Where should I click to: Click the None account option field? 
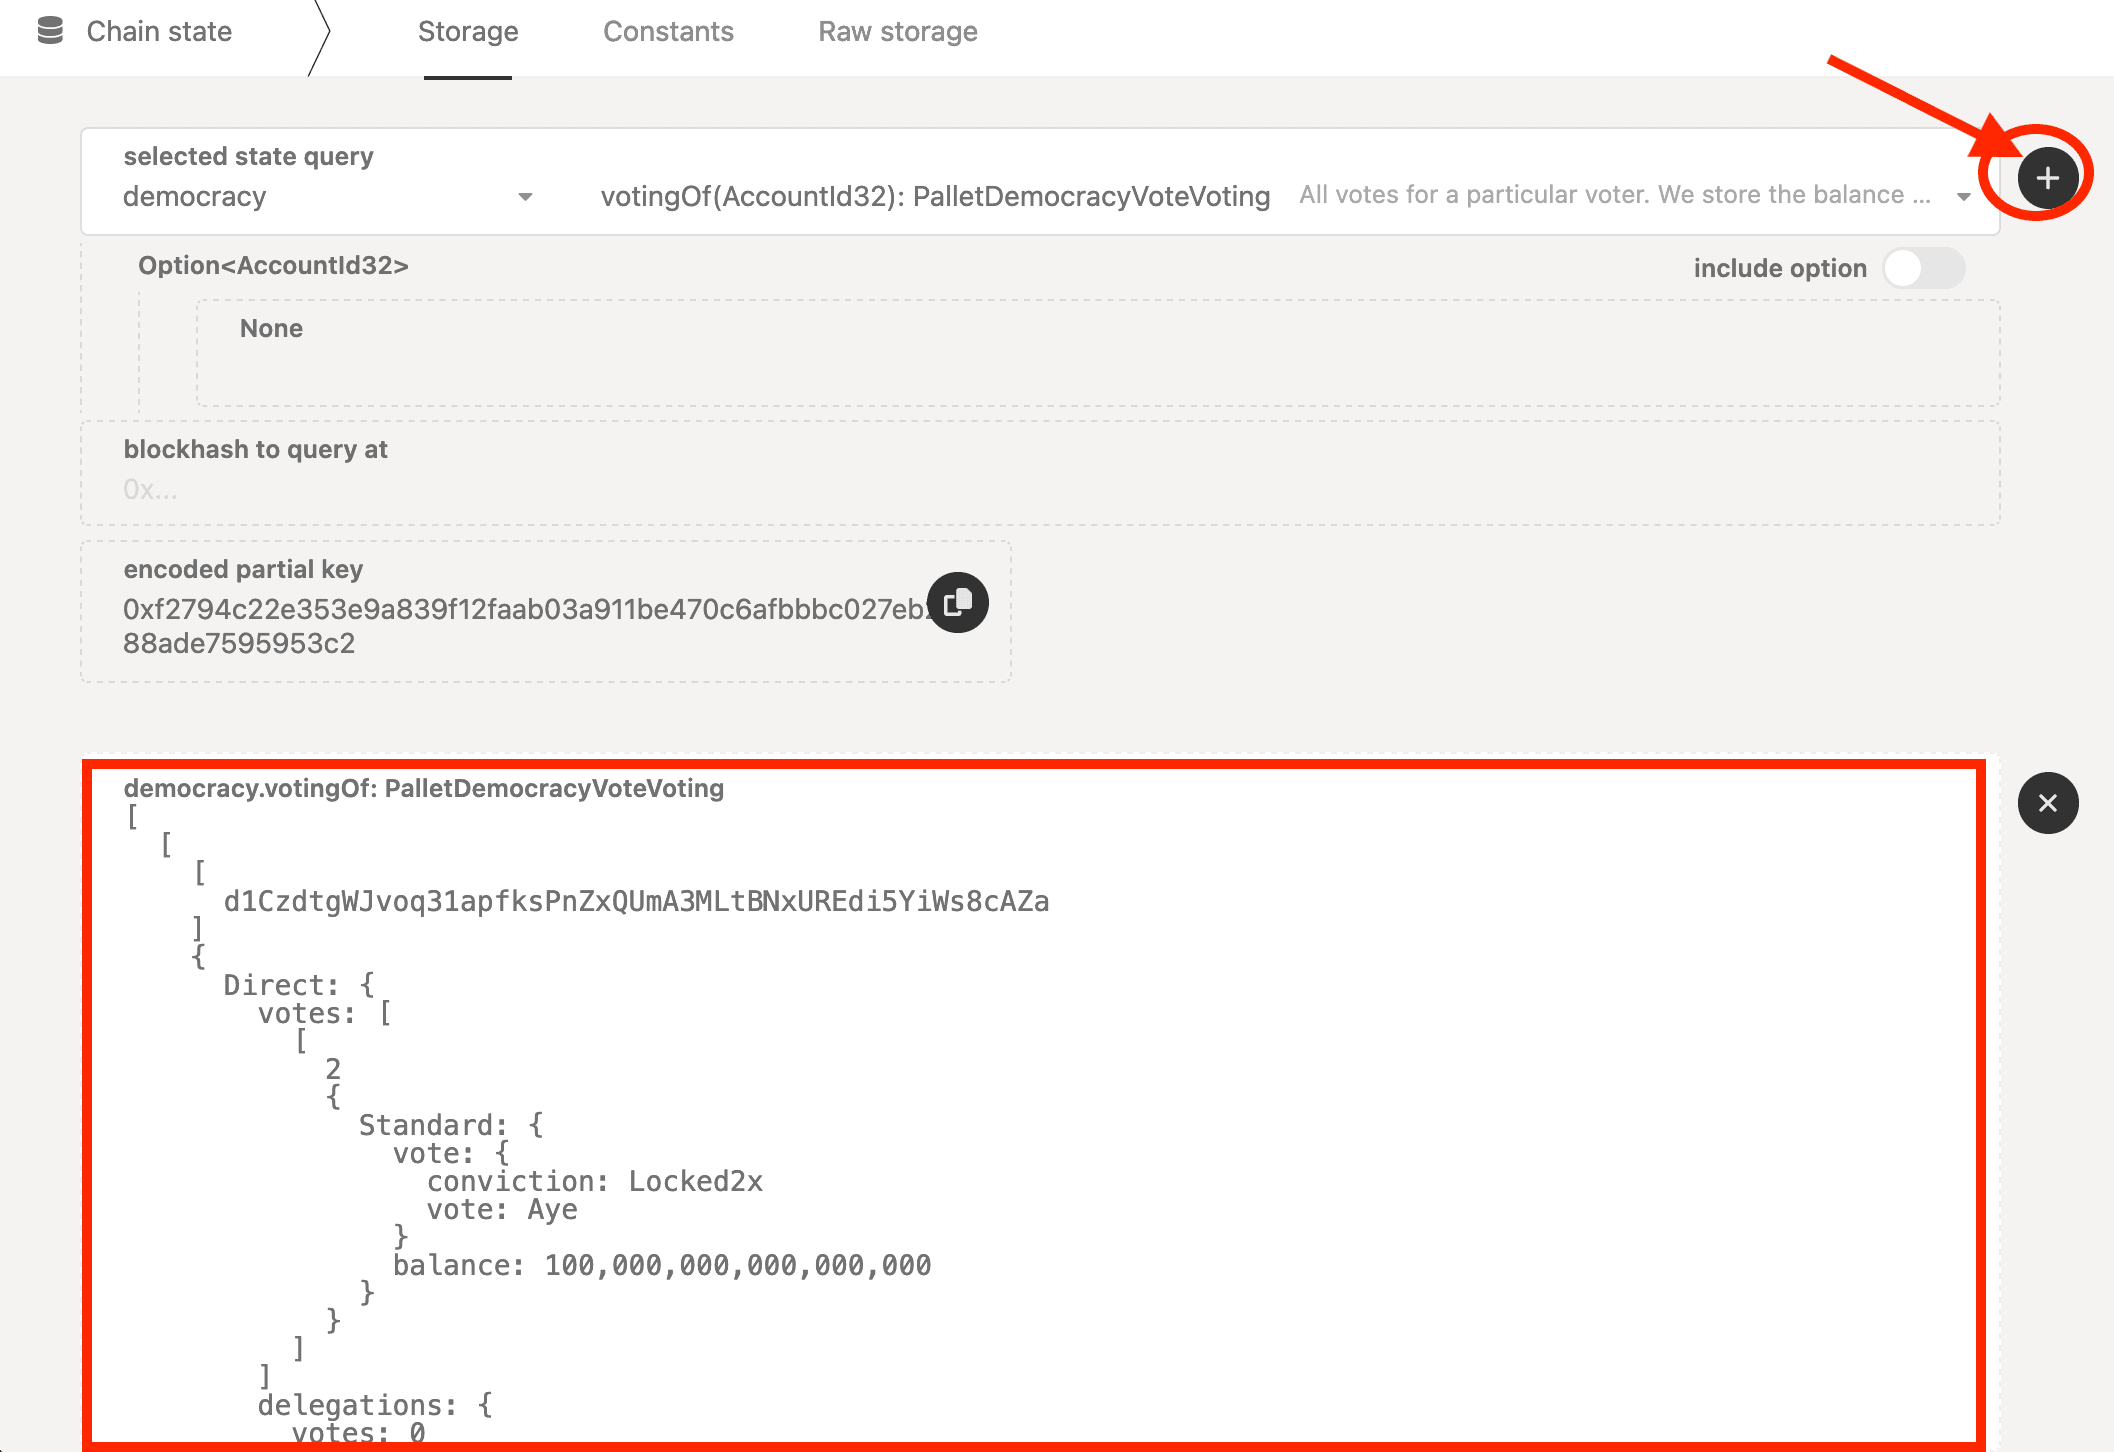pos(1097,352)
